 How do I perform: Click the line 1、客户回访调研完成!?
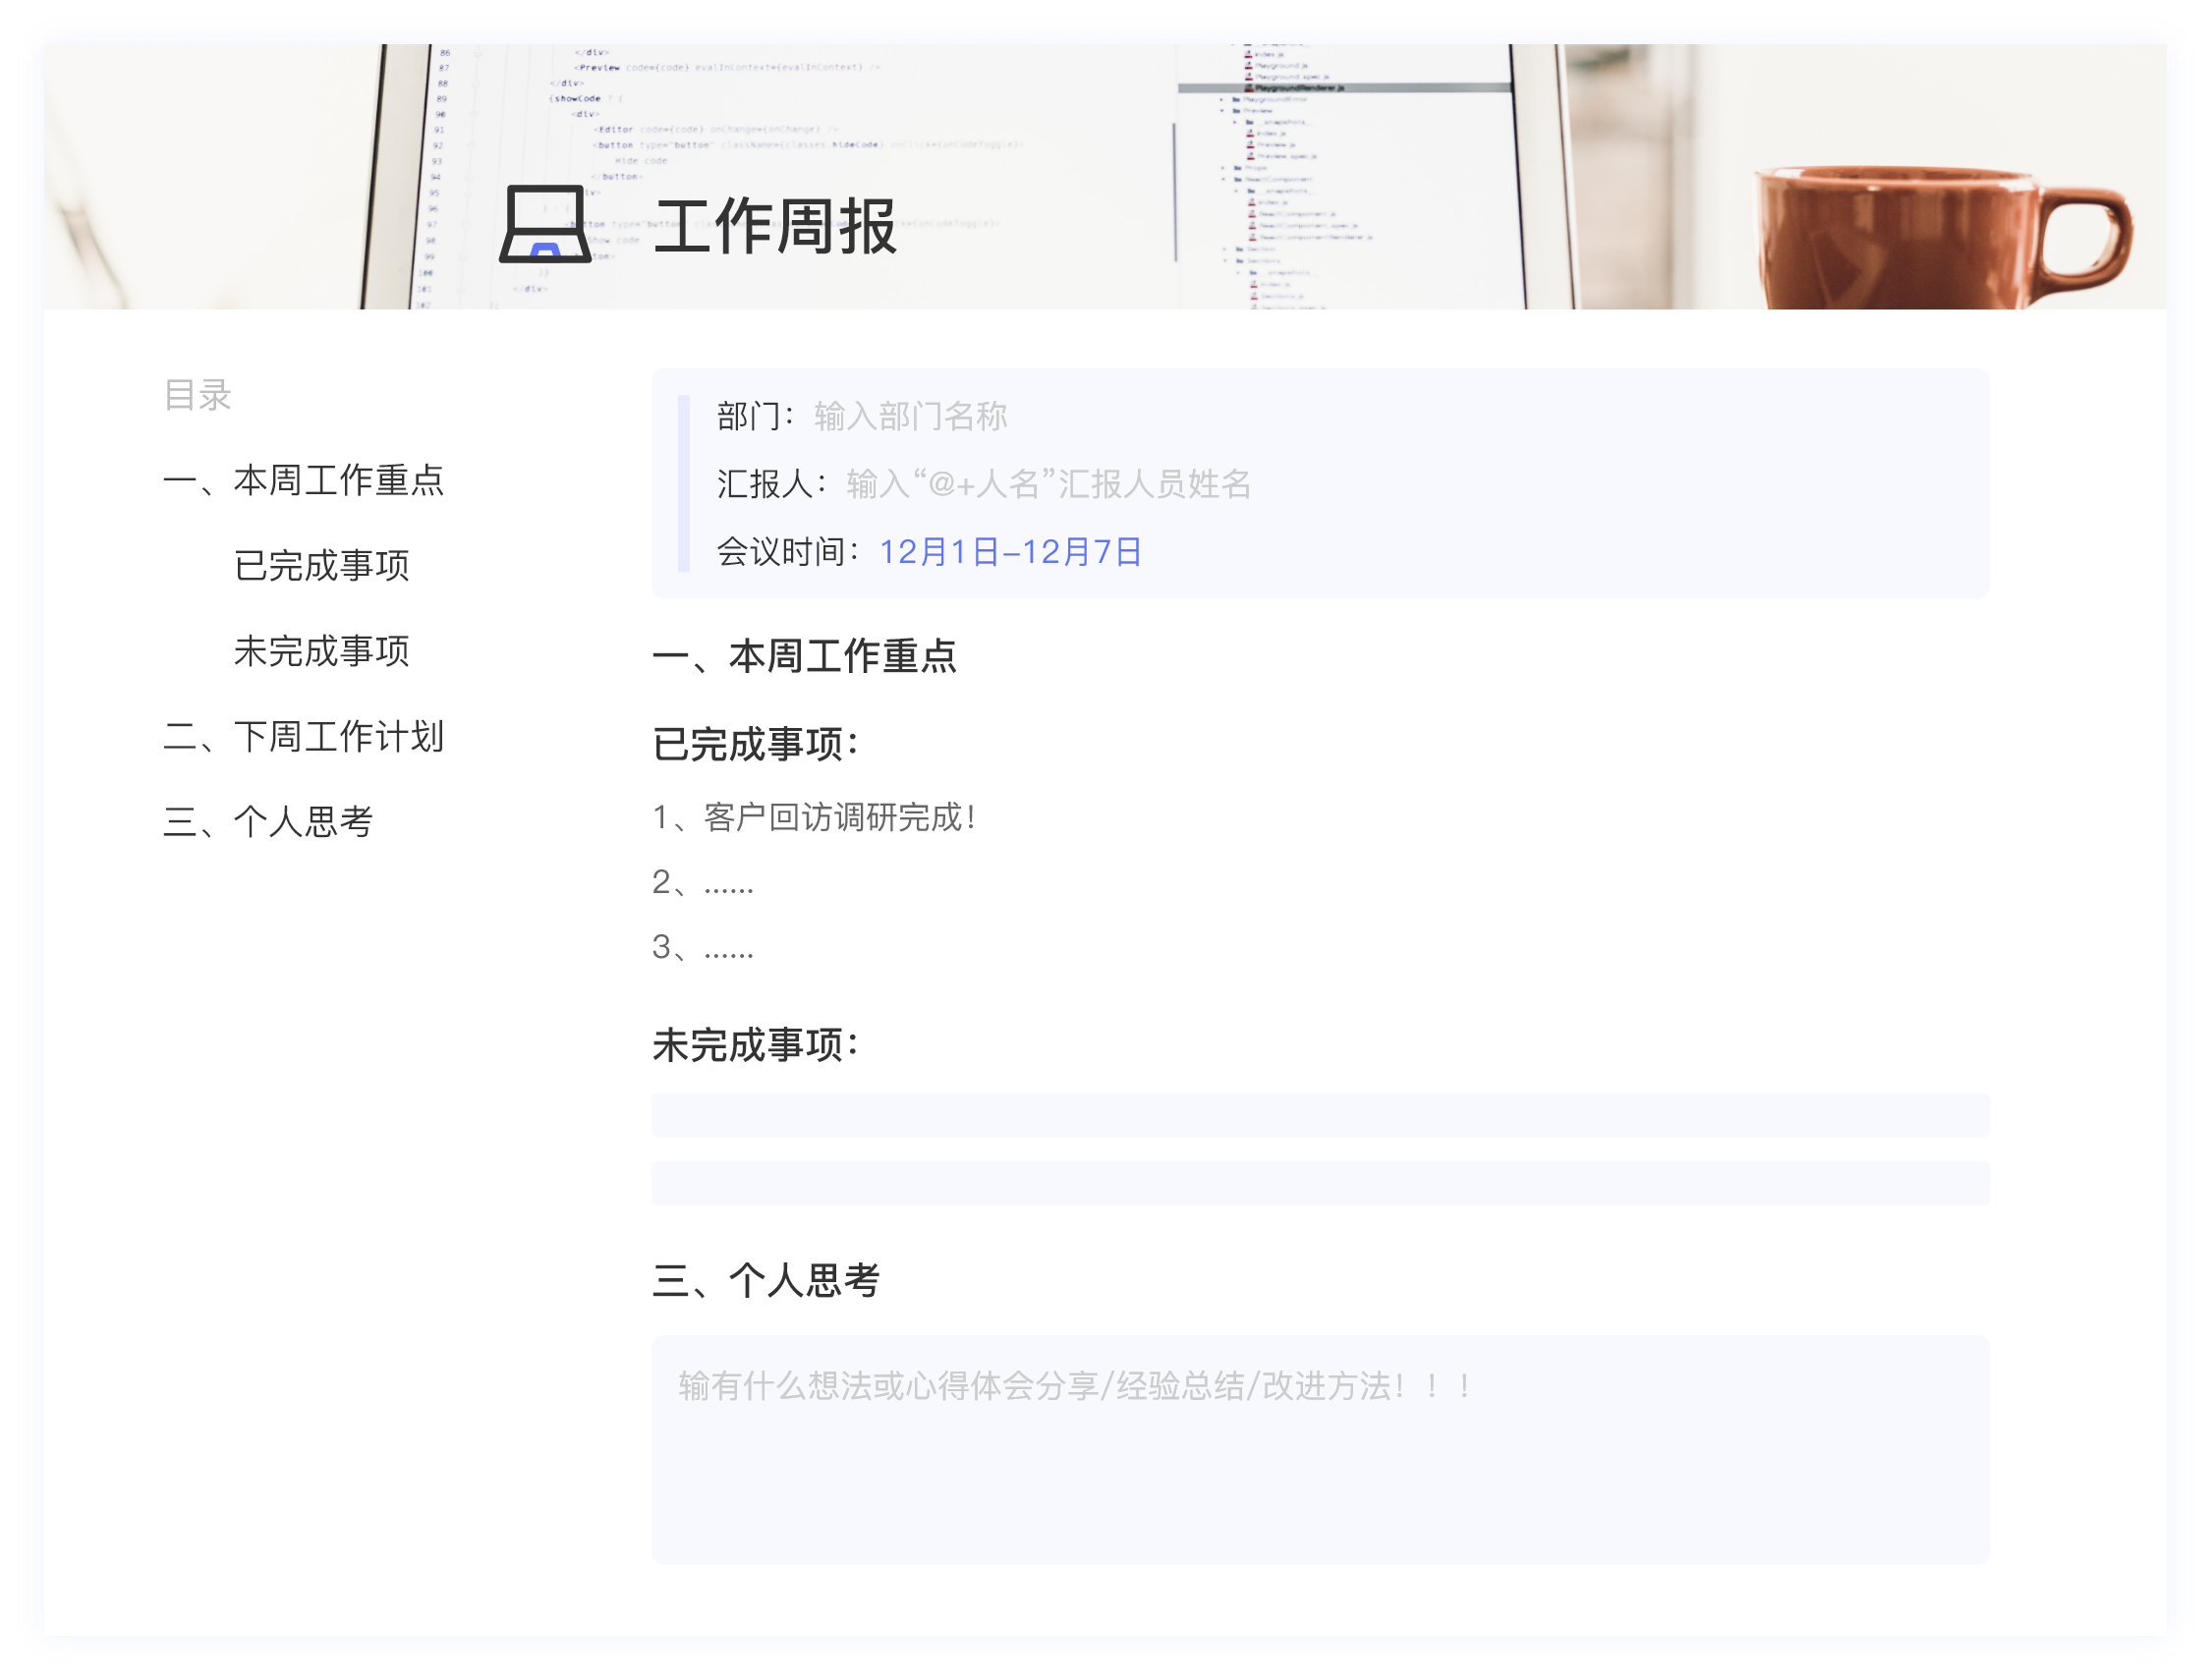pyautogui.click(x=814, y=818)
